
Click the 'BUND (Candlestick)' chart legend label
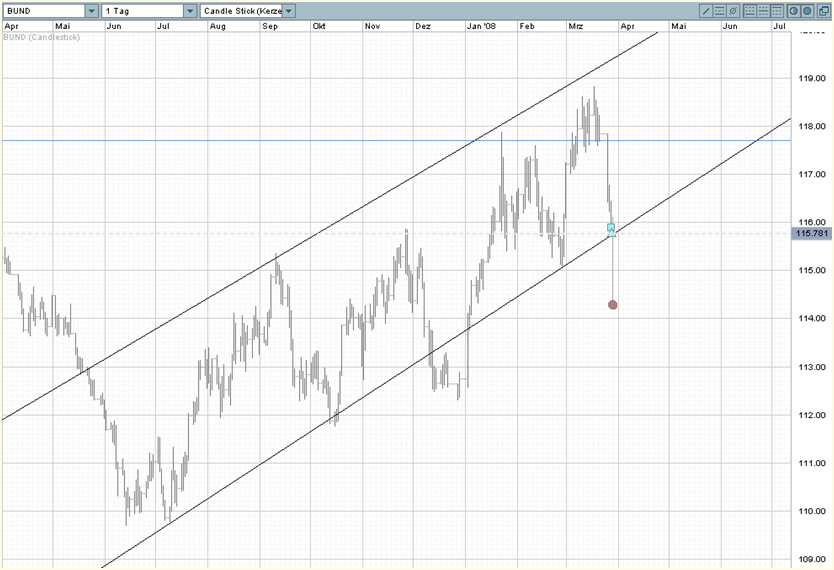pos(41,37)
